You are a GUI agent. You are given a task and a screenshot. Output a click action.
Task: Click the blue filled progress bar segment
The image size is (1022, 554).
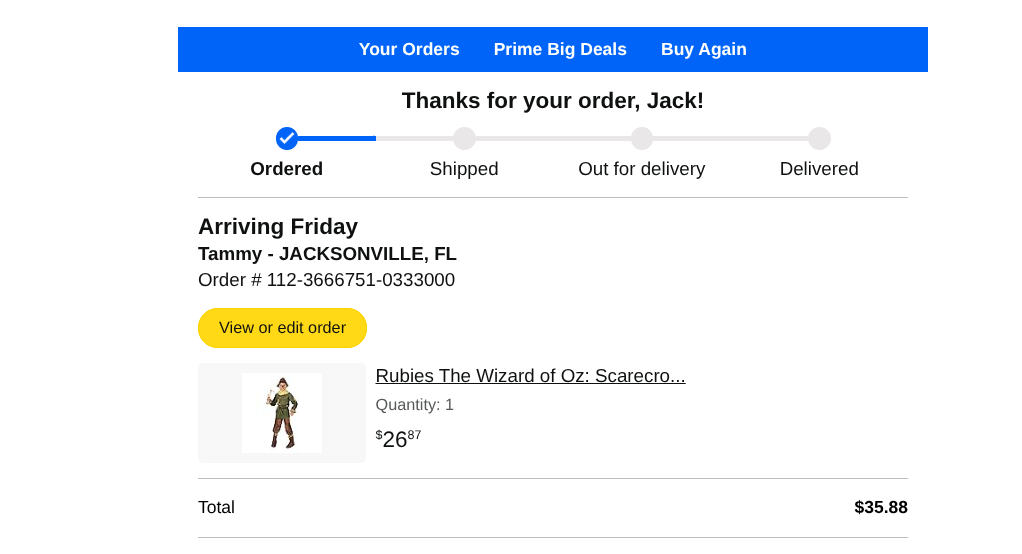pos(337,138)
